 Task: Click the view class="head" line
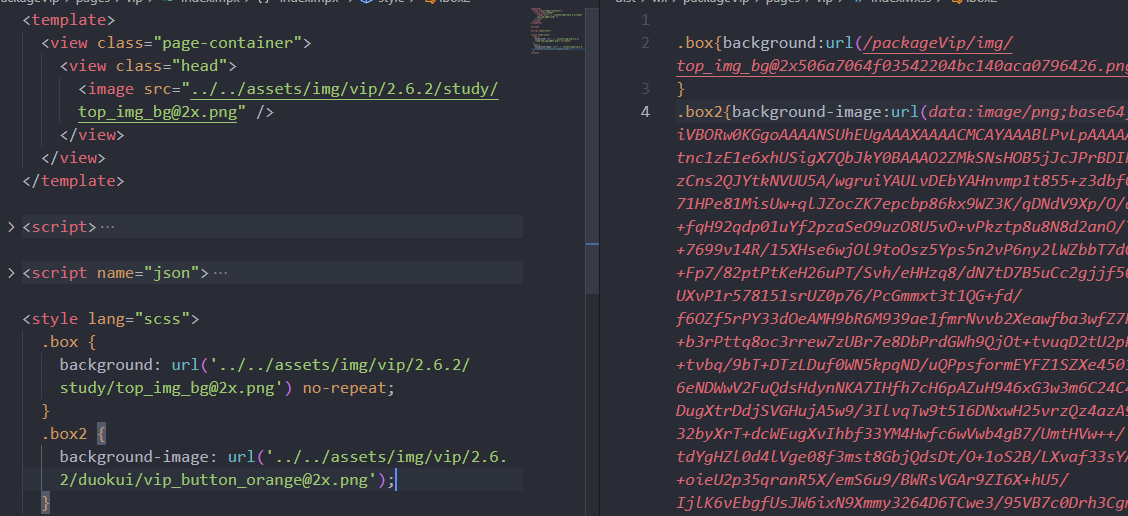(x=148, y=66)
